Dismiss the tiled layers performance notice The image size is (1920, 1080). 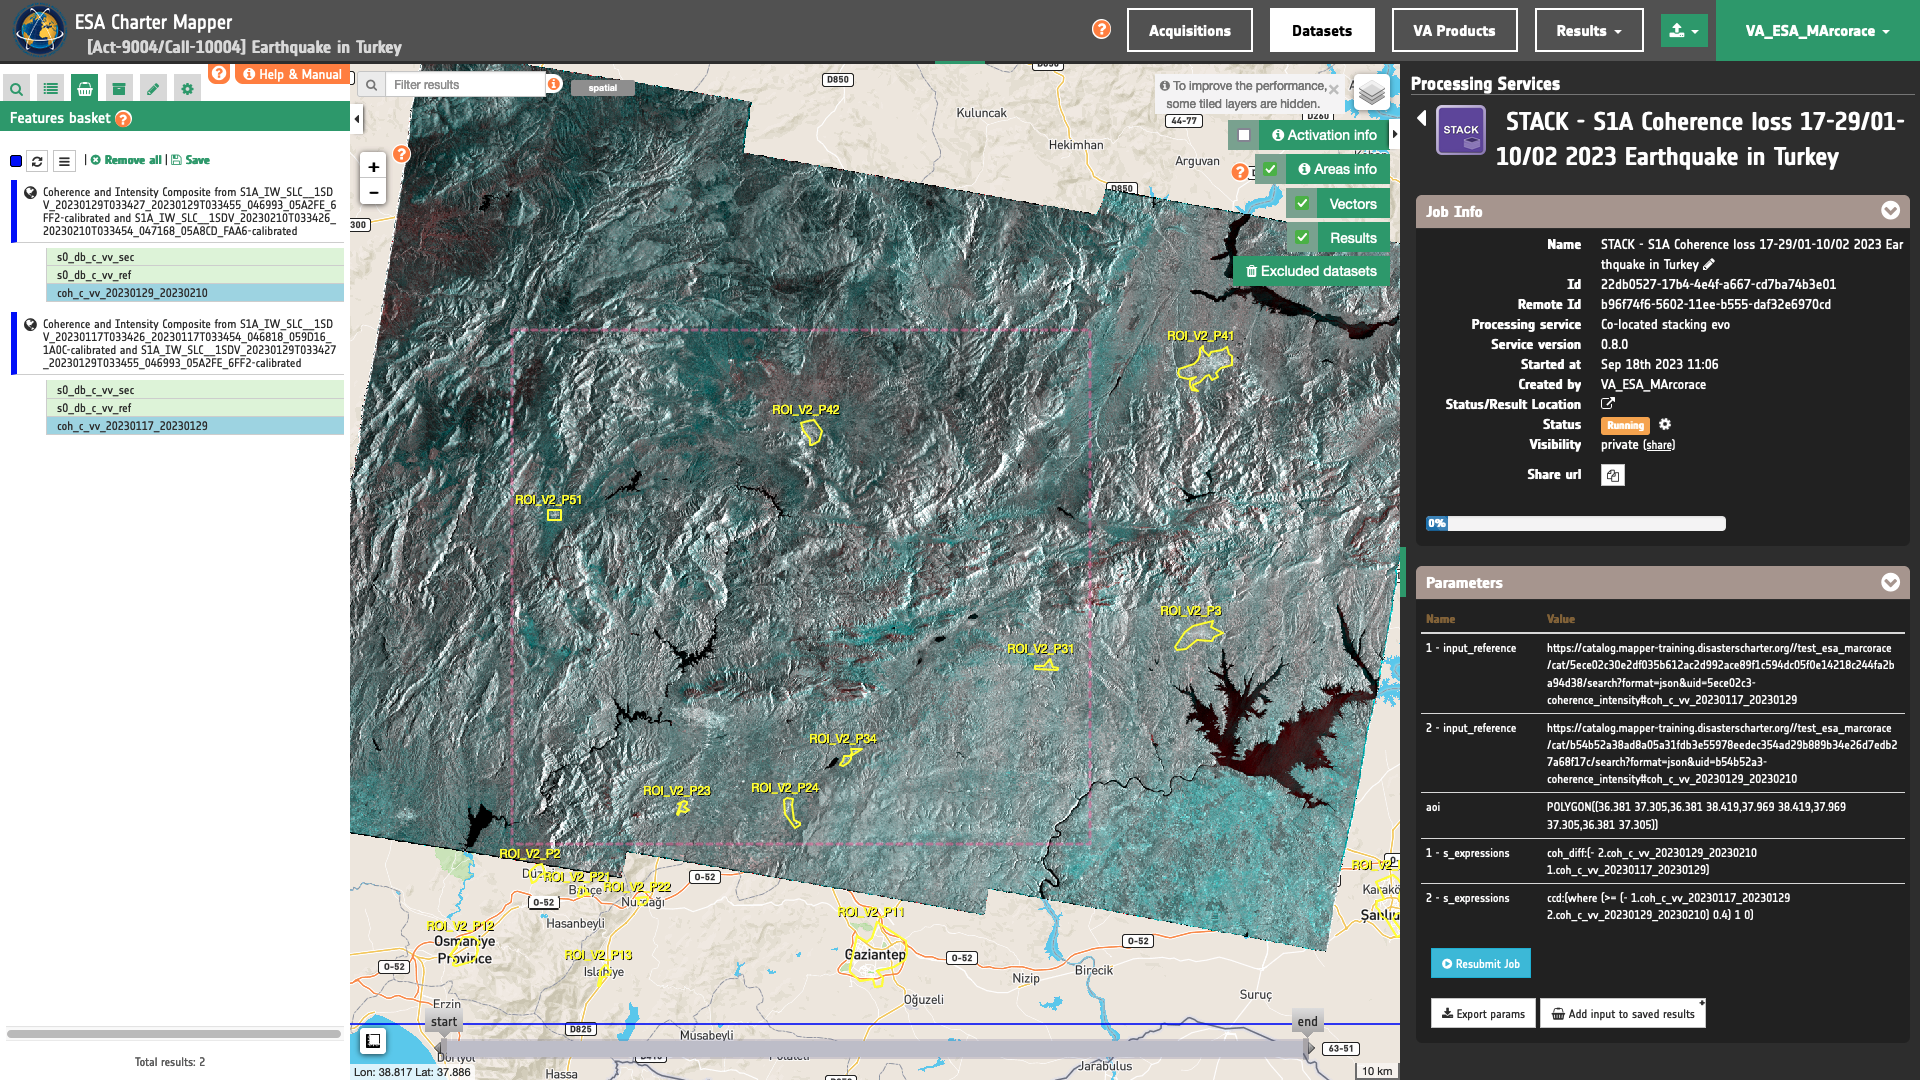pos(1333,89)
